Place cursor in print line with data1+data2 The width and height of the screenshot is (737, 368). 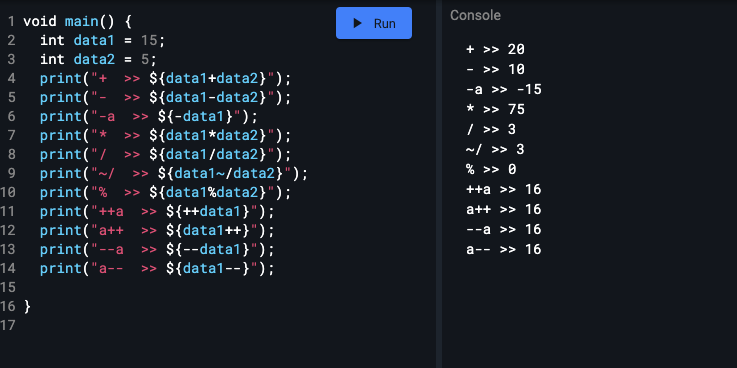[x=165, y=78]
